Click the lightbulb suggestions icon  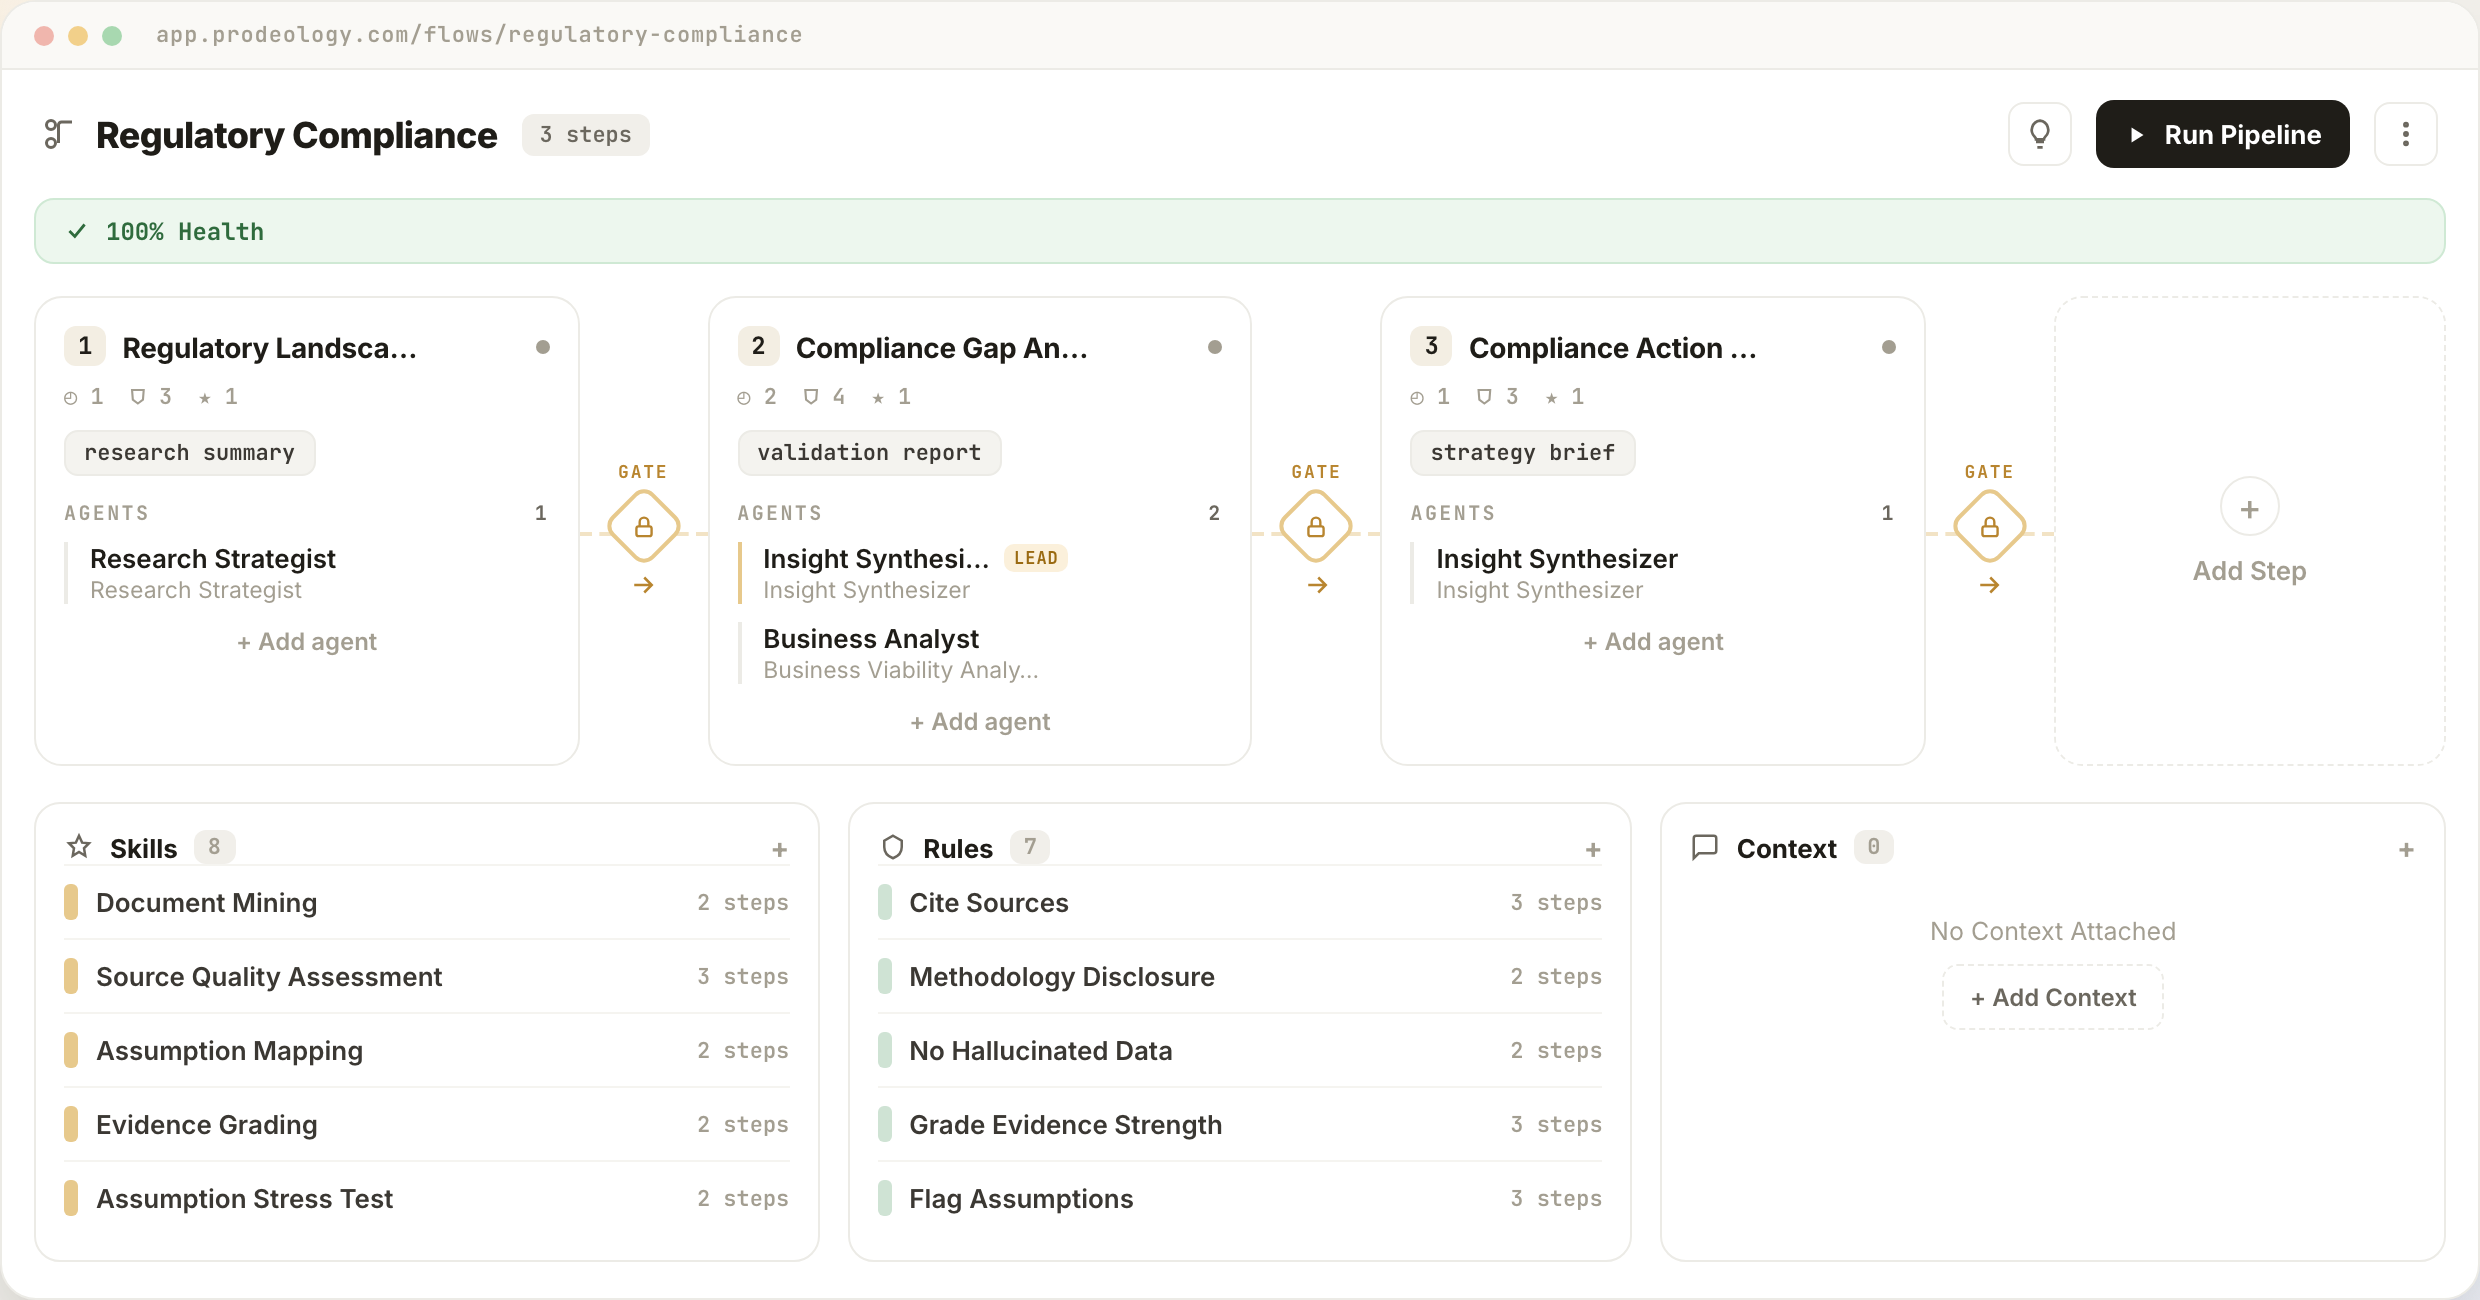click(x=2039, y=134)
